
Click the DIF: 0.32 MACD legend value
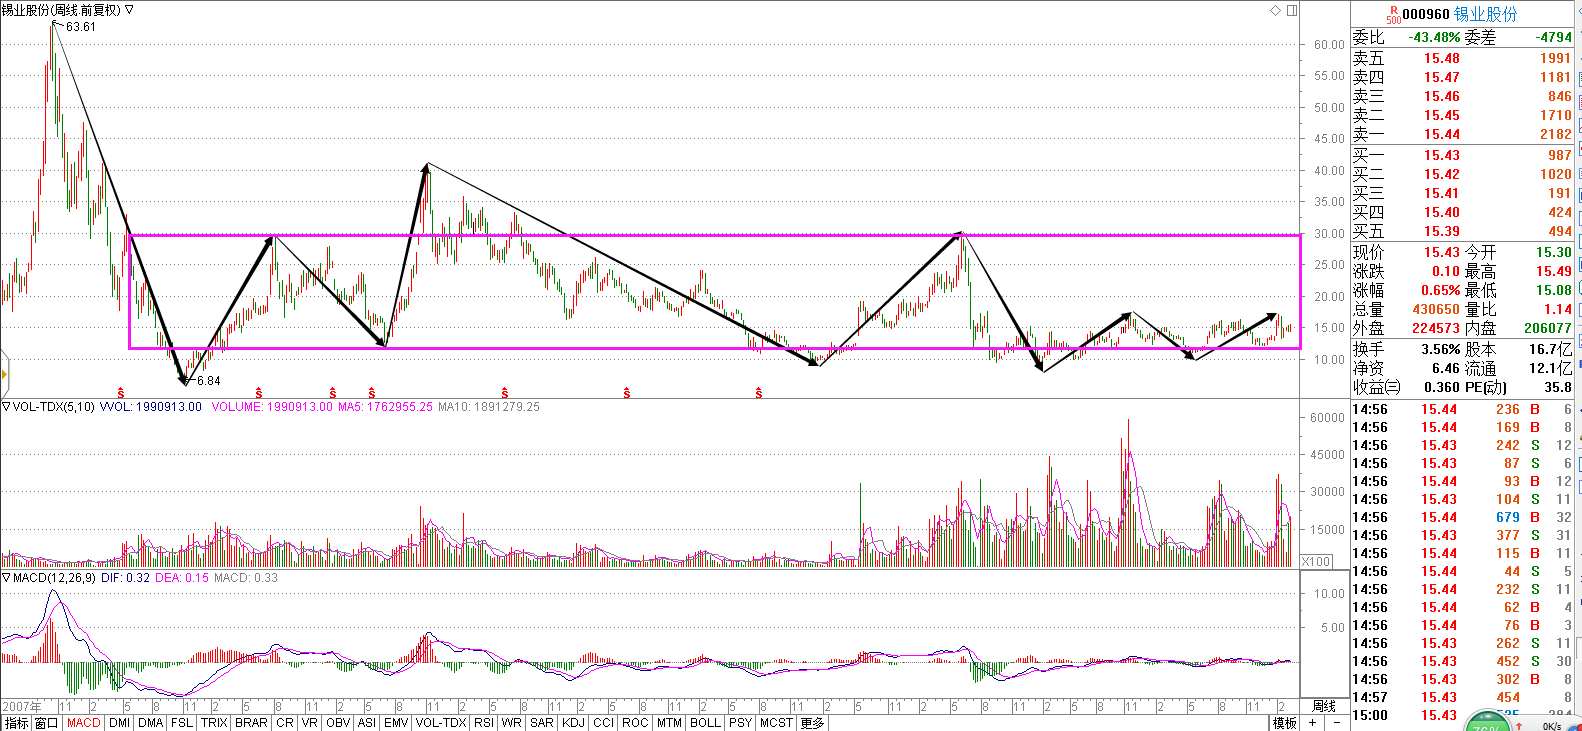(x=125, y=578)
